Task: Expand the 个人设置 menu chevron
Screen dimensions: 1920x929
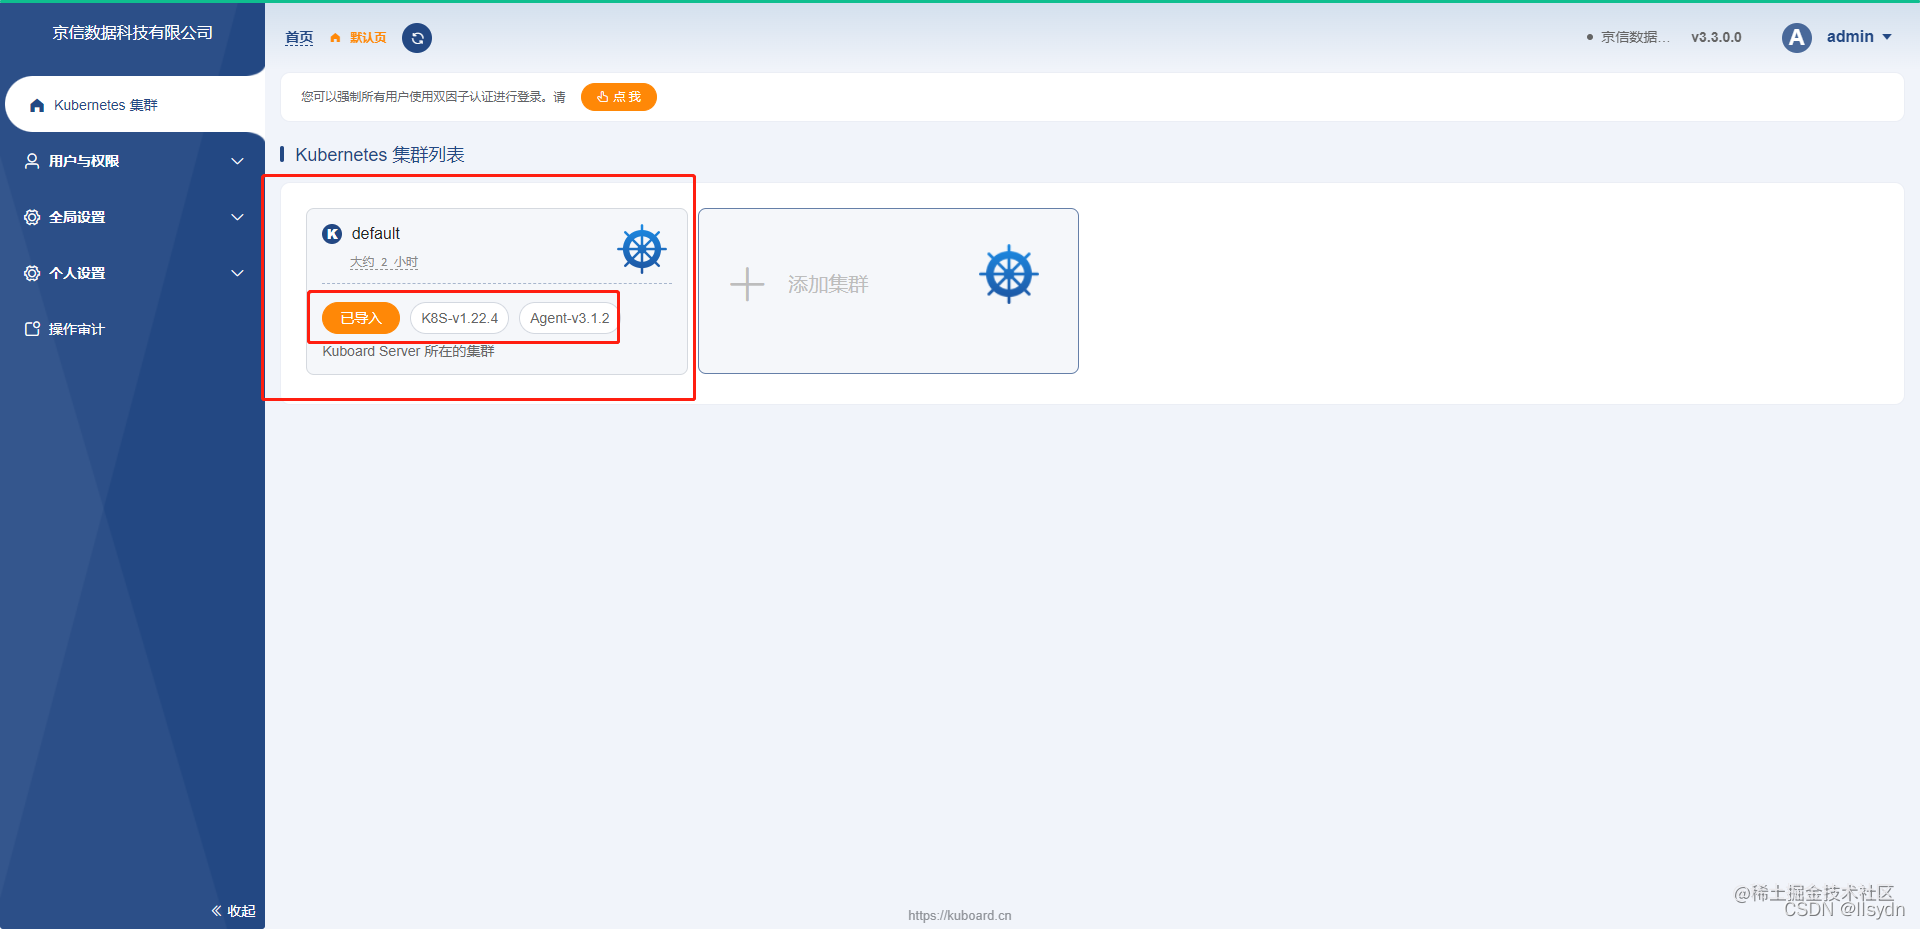Action: click(237, 273)
